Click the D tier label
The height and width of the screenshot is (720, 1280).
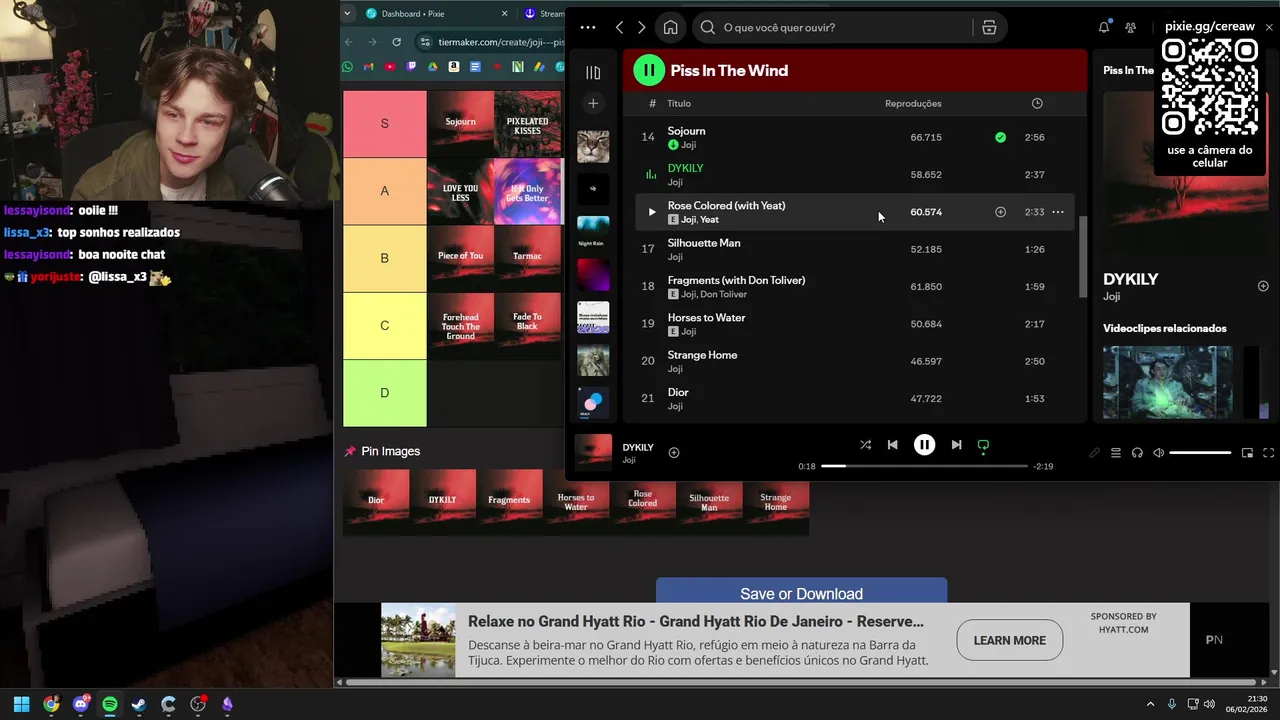coord(385,393)
